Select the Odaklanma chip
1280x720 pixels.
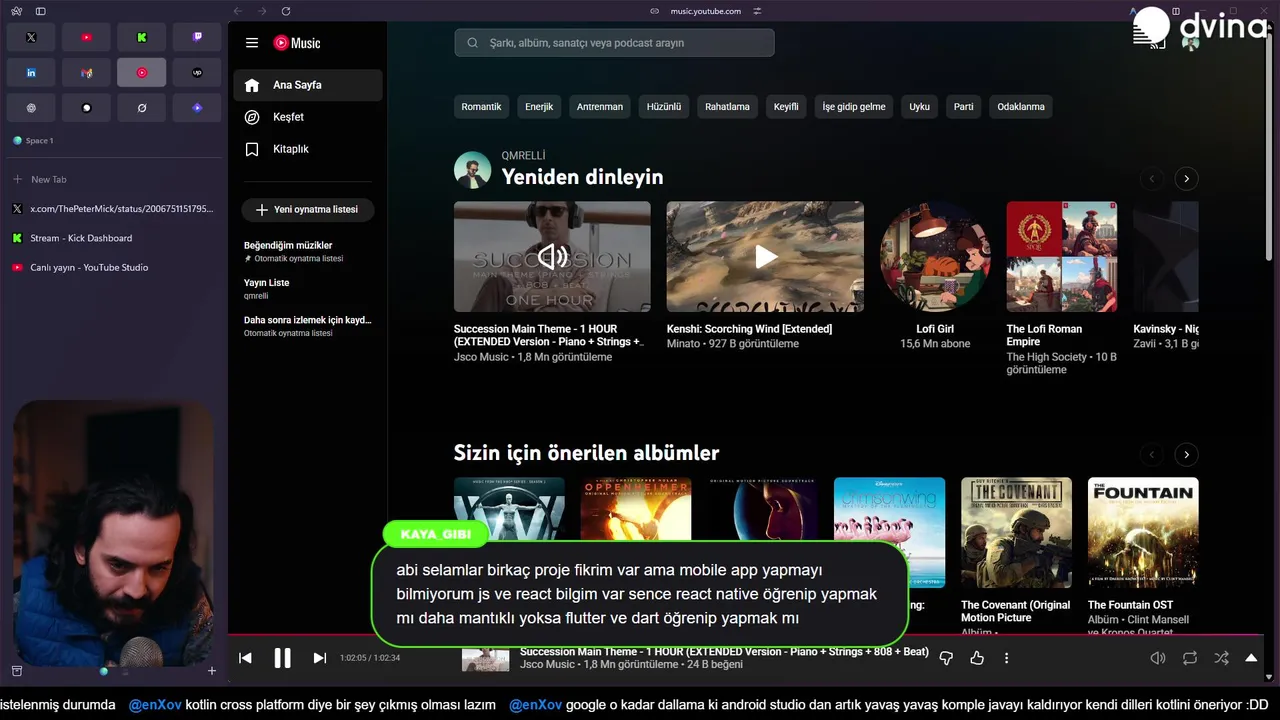(x=1021, y=107)
